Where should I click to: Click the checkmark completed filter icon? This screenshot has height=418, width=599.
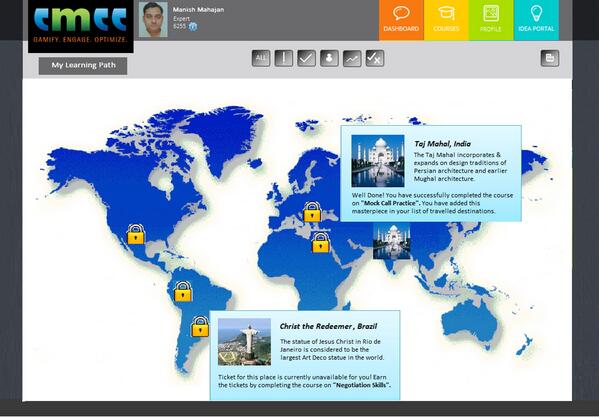coord(306,58)
